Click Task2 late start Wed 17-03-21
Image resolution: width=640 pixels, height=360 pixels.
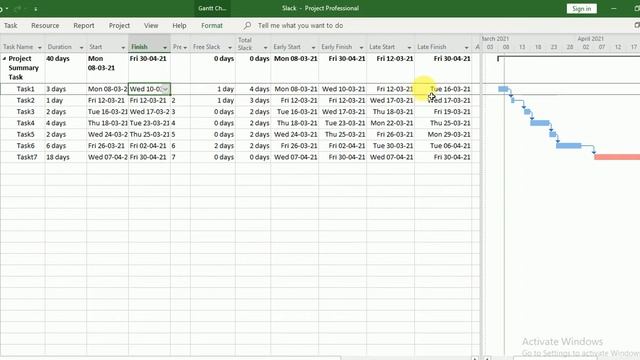pos(391,100)
